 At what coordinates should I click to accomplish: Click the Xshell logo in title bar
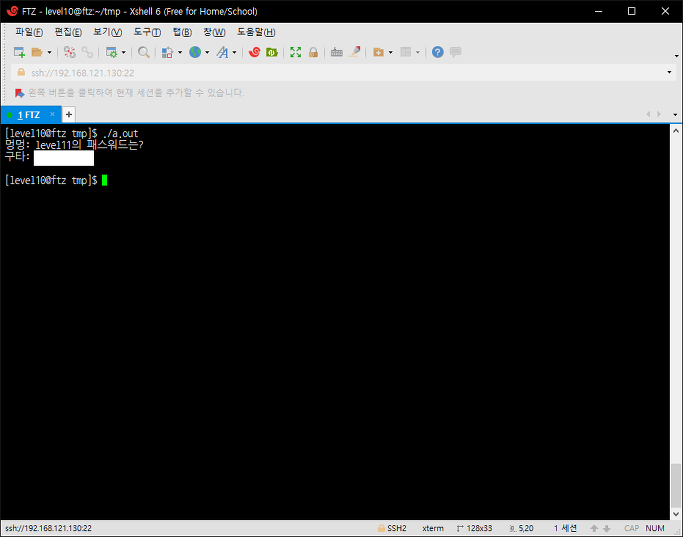12,11
